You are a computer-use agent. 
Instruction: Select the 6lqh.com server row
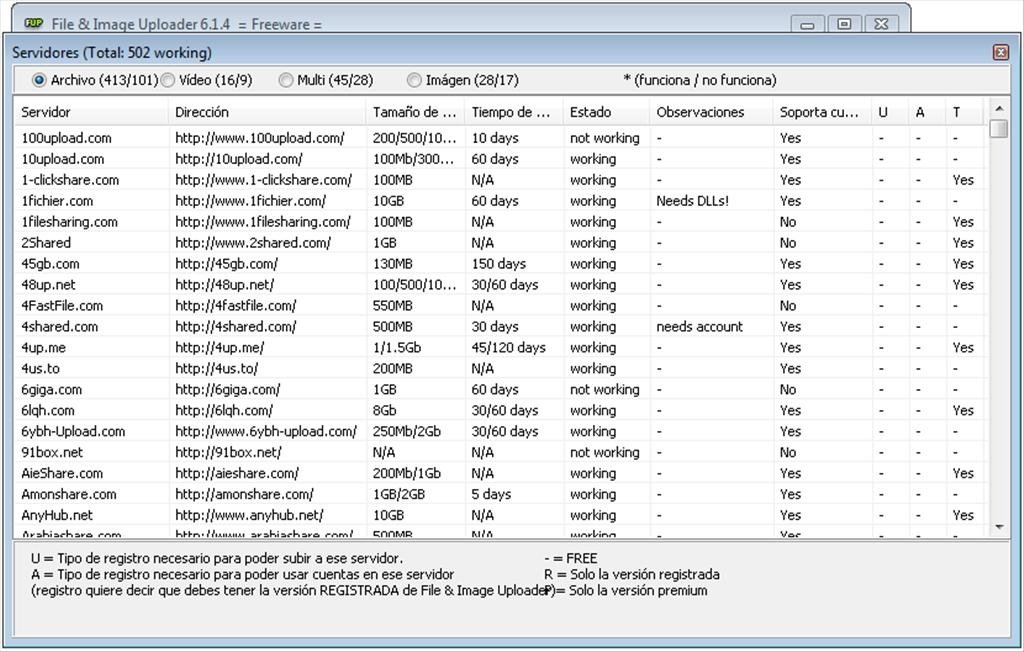(500, 410)
